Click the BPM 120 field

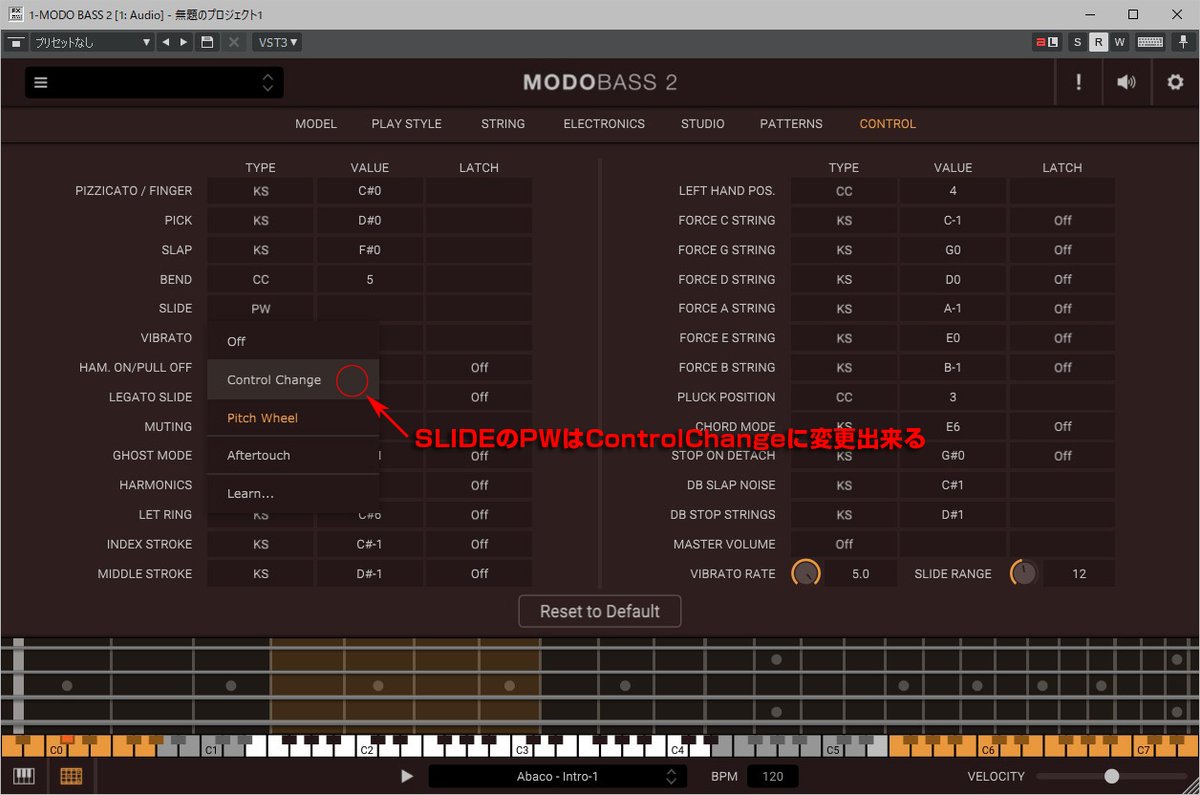coord(772,776)
